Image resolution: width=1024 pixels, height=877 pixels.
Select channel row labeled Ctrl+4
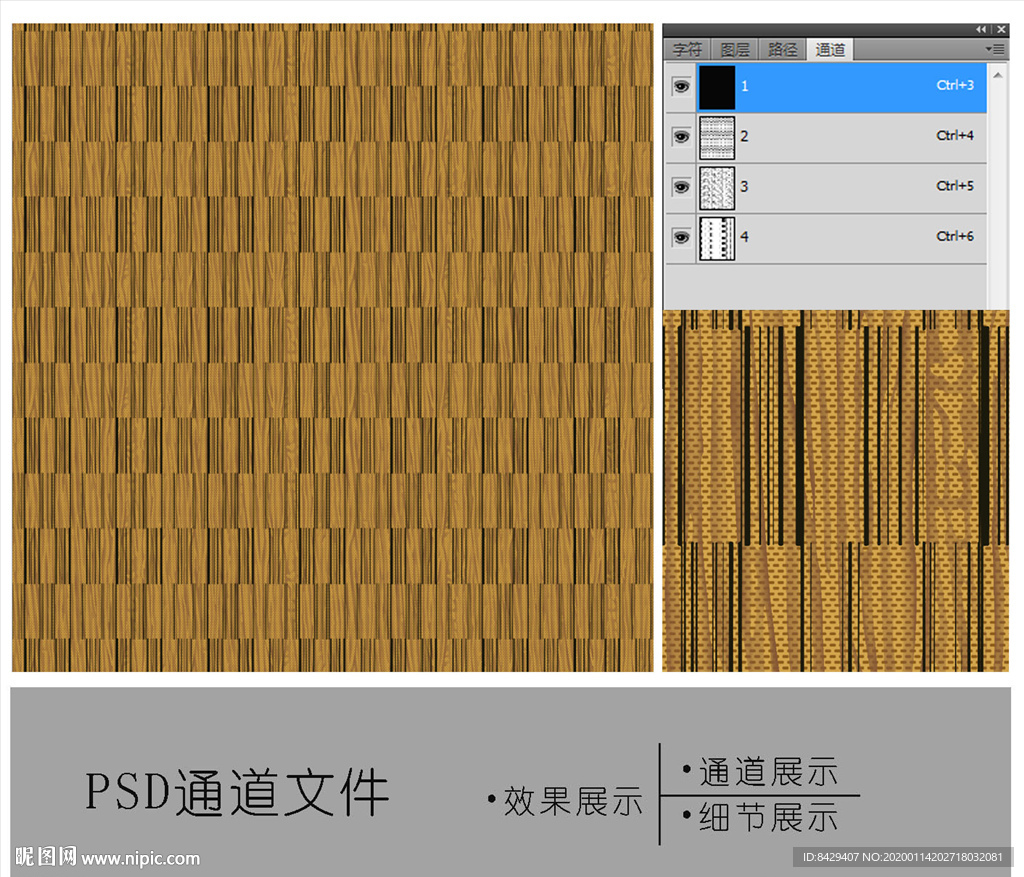coord(825,138)
